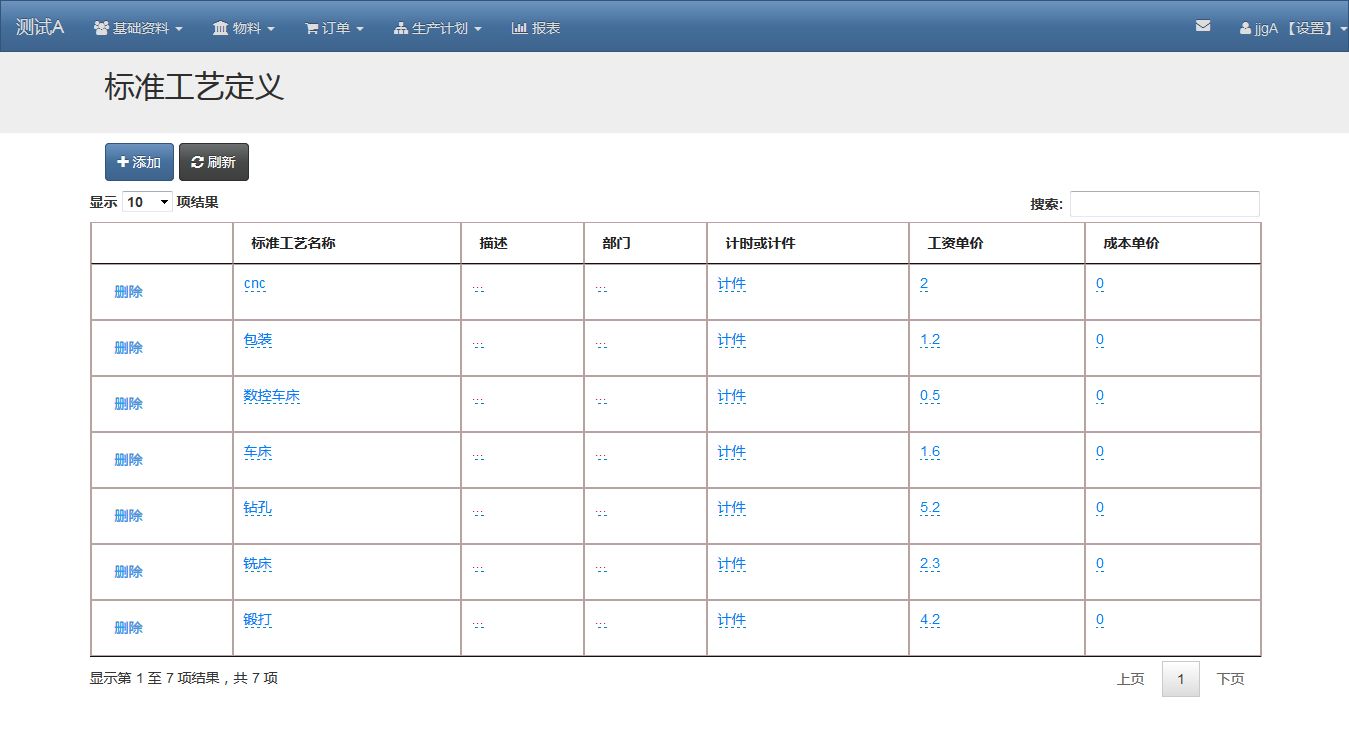Go to the 报表 reports page

(x=536, y=28)
